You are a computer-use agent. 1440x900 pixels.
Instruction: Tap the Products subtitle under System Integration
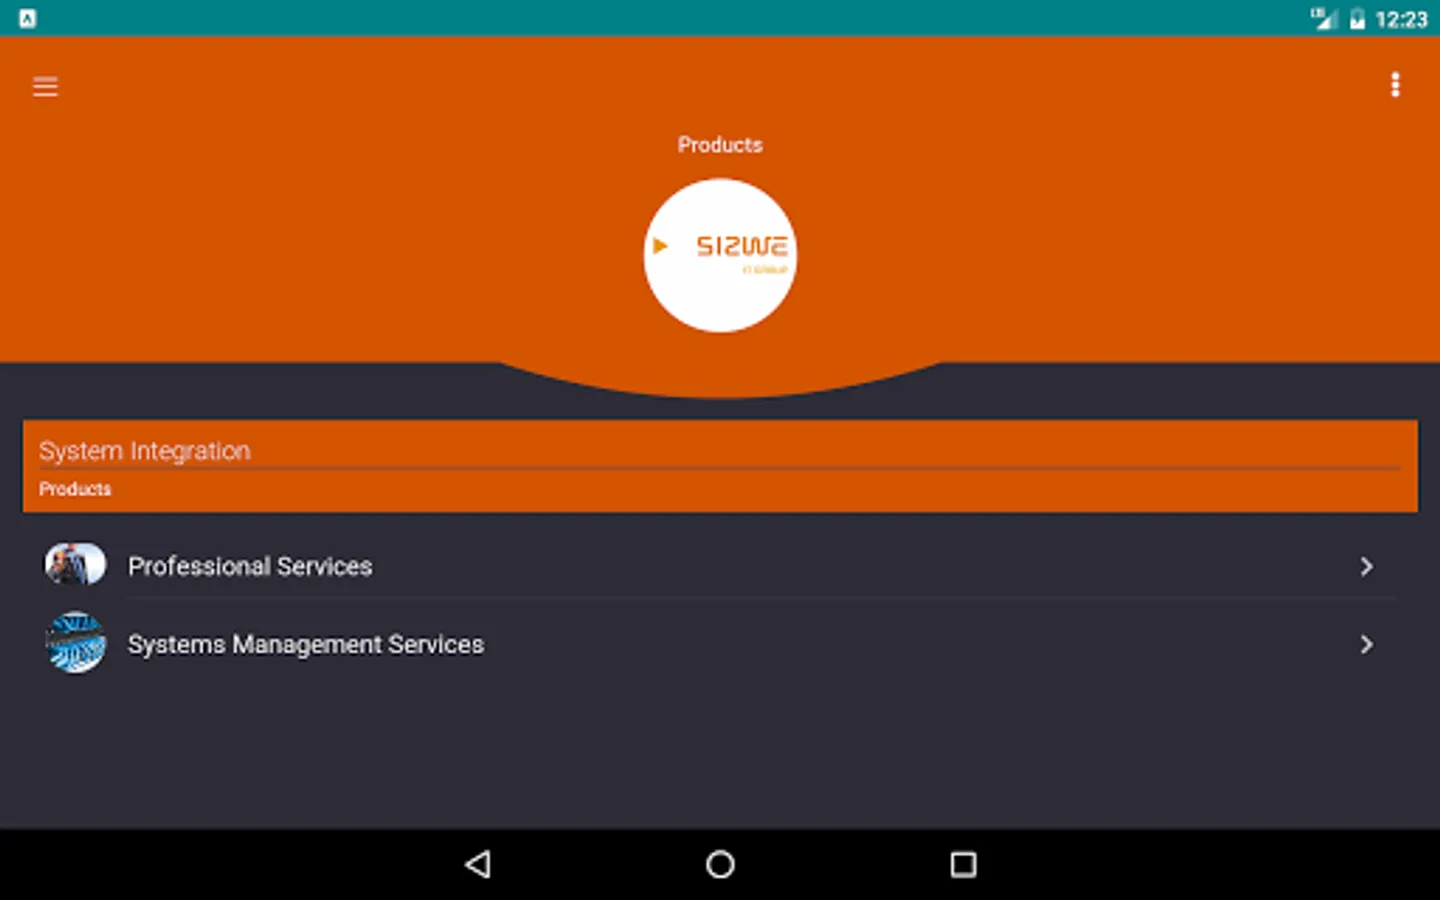point(75,489)
